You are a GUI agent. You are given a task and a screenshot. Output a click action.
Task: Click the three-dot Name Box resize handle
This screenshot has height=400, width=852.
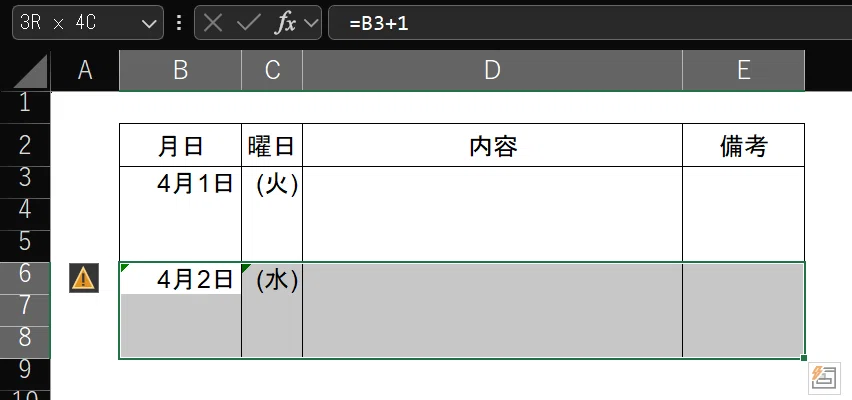[179, 23]
